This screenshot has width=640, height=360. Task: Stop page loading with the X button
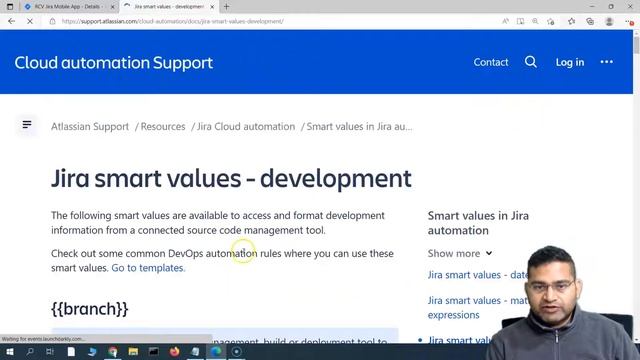(30, 21)
